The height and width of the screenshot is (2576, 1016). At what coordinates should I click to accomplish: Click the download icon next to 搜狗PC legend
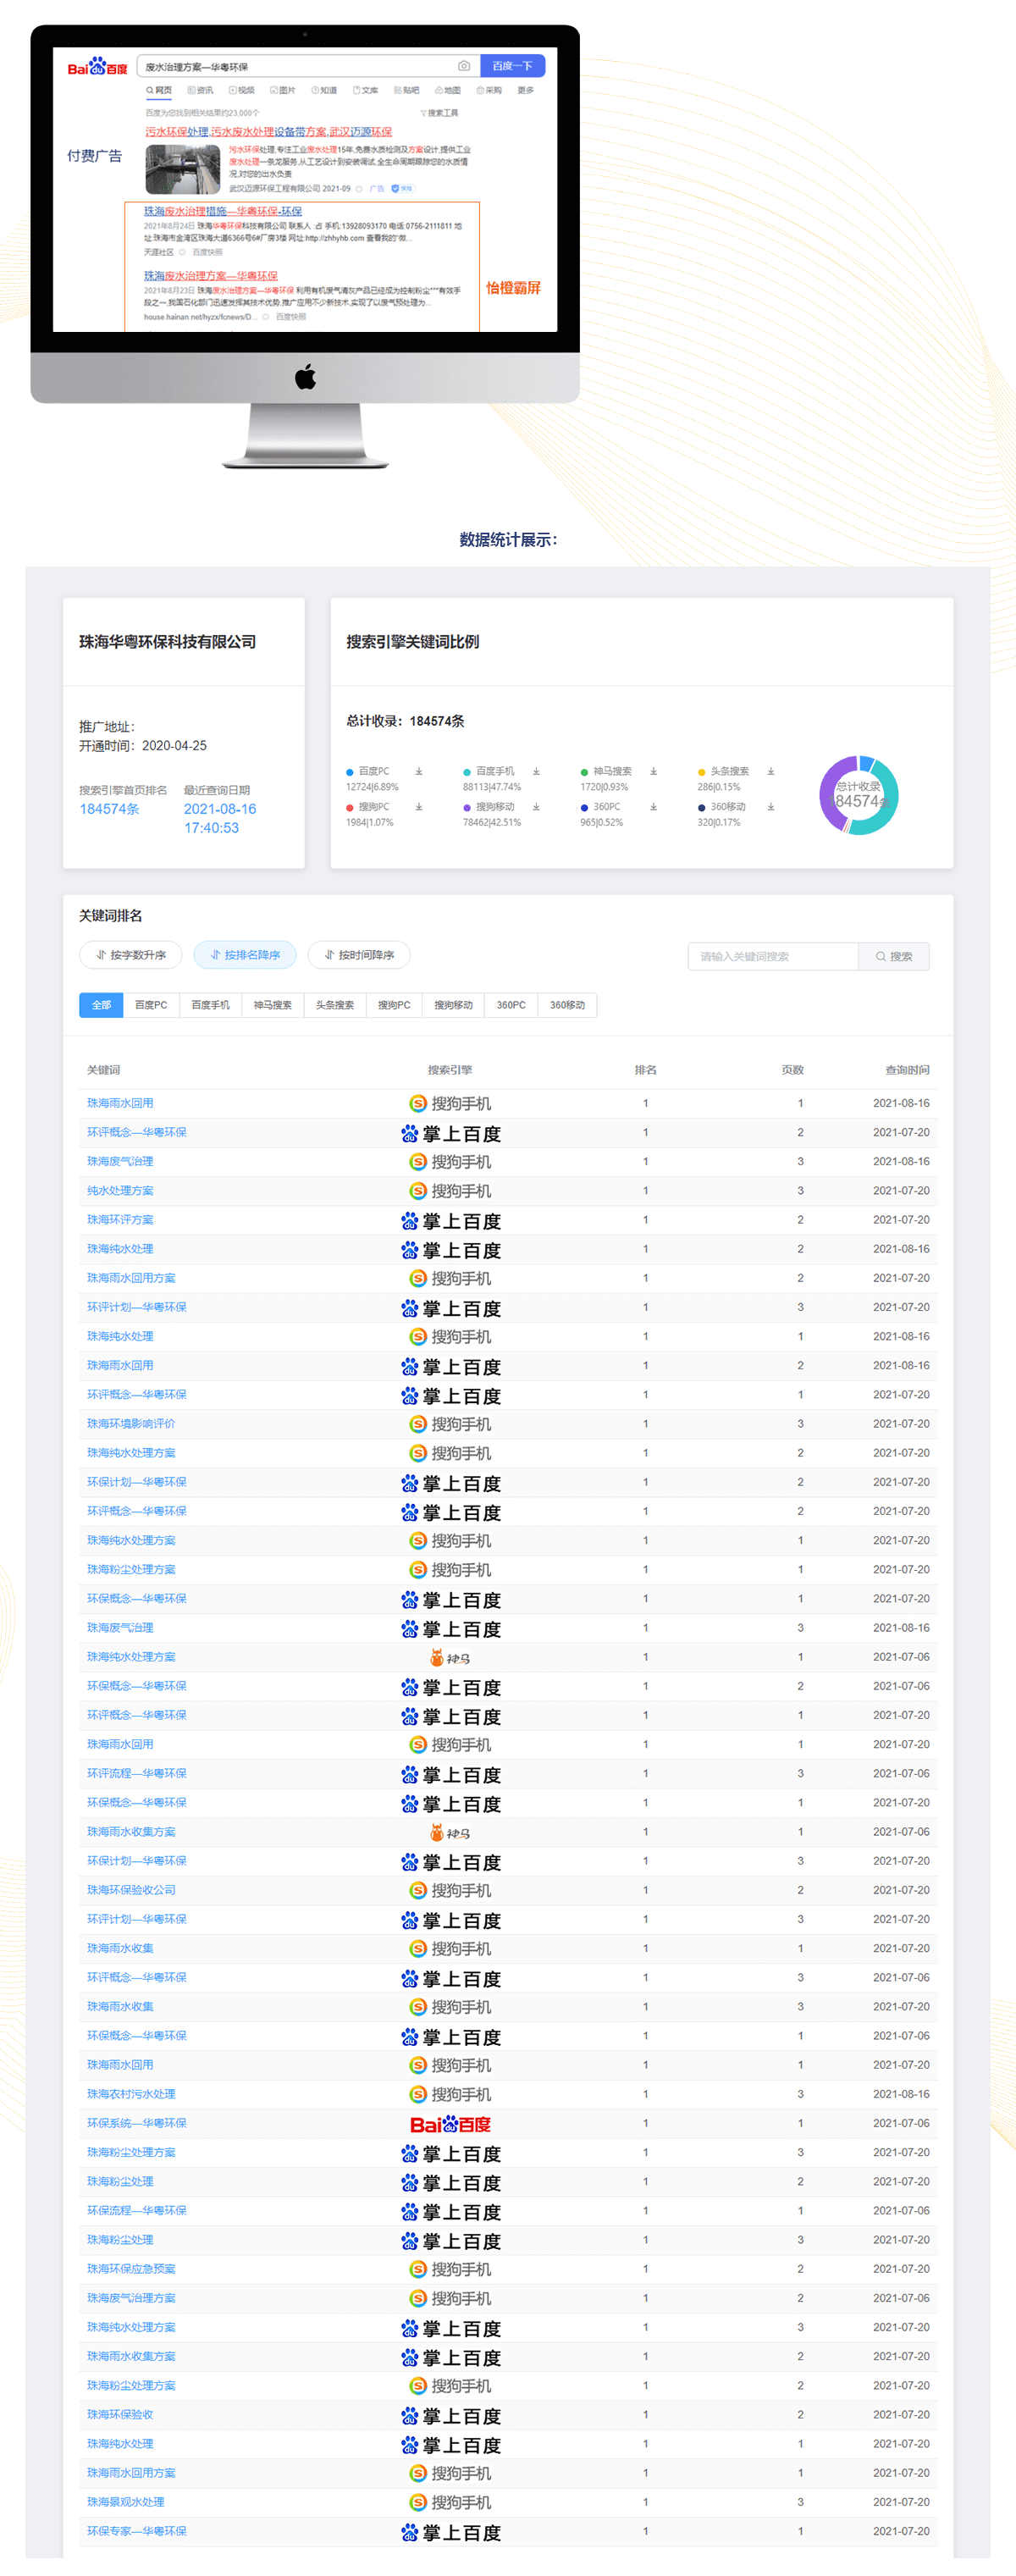(x=419, y=806)
